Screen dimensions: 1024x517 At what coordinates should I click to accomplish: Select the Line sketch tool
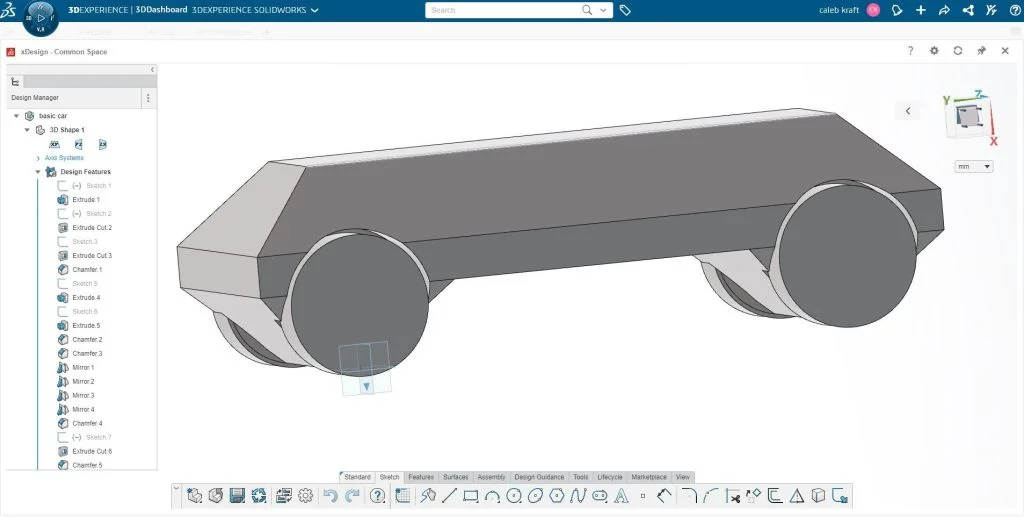(449, 496)
